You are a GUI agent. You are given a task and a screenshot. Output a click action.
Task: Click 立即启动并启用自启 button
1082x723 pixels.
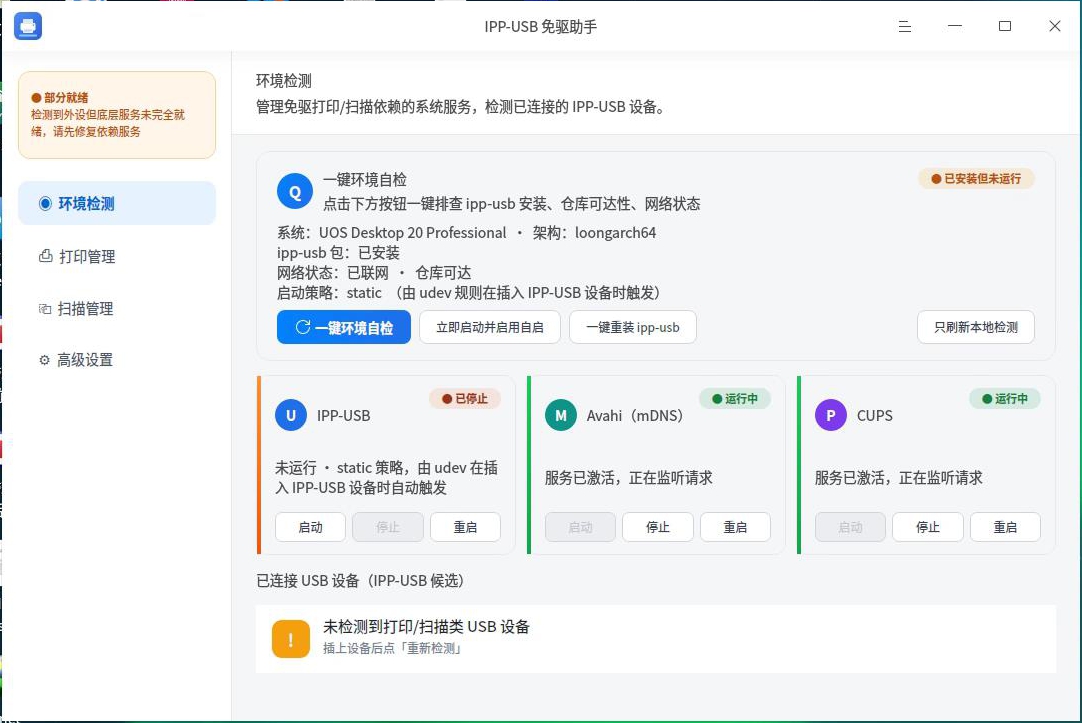[490, 327]
